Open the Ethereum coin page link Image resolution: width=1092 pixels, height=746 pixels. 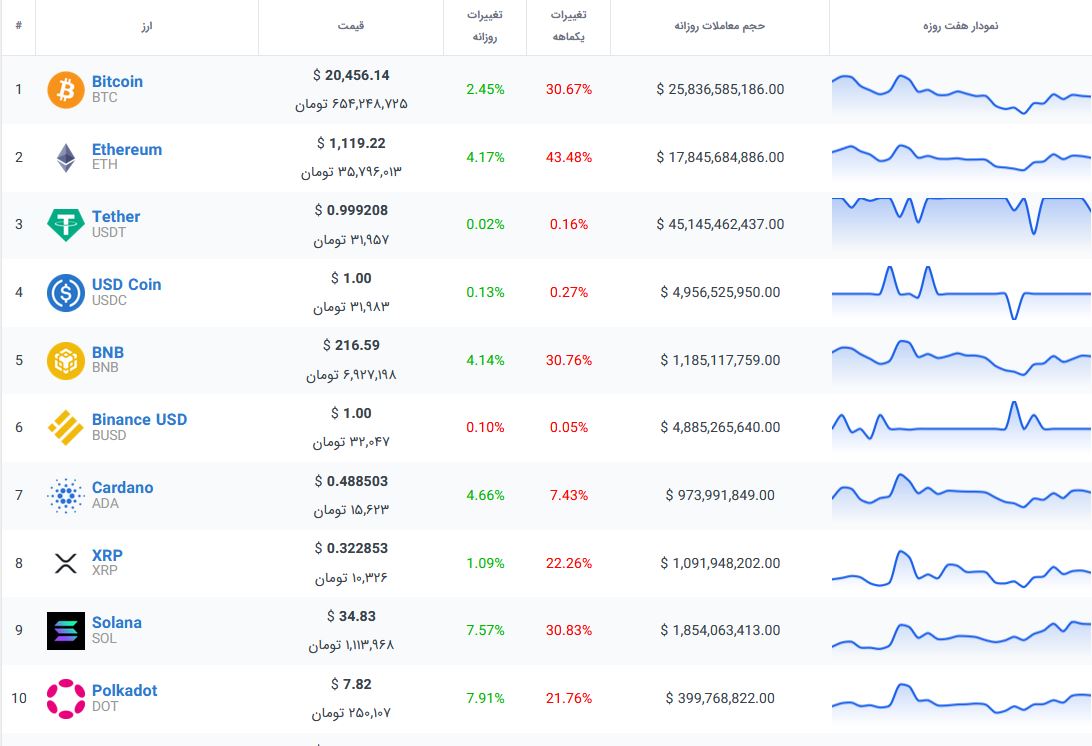tap(127, 149)
